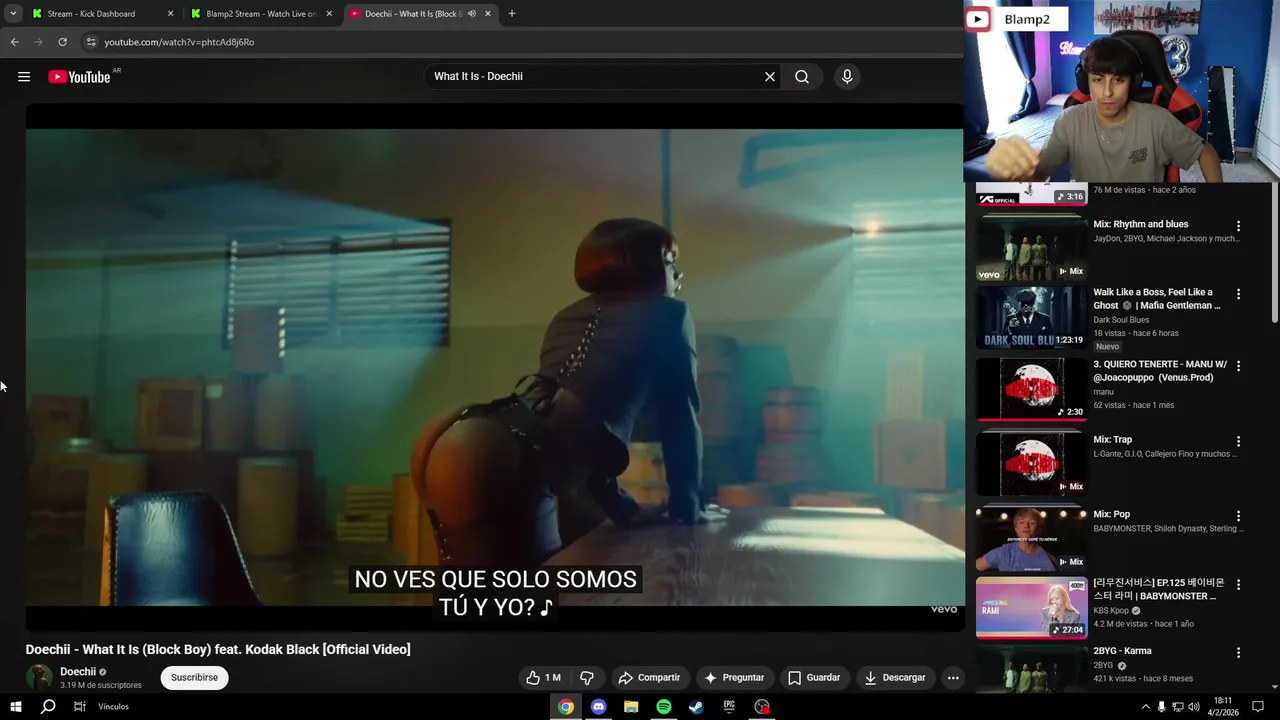Open the BABYMONSTER EP.125 thumbnail
Screen dimensions: 1280x720
coord(1031,607)
